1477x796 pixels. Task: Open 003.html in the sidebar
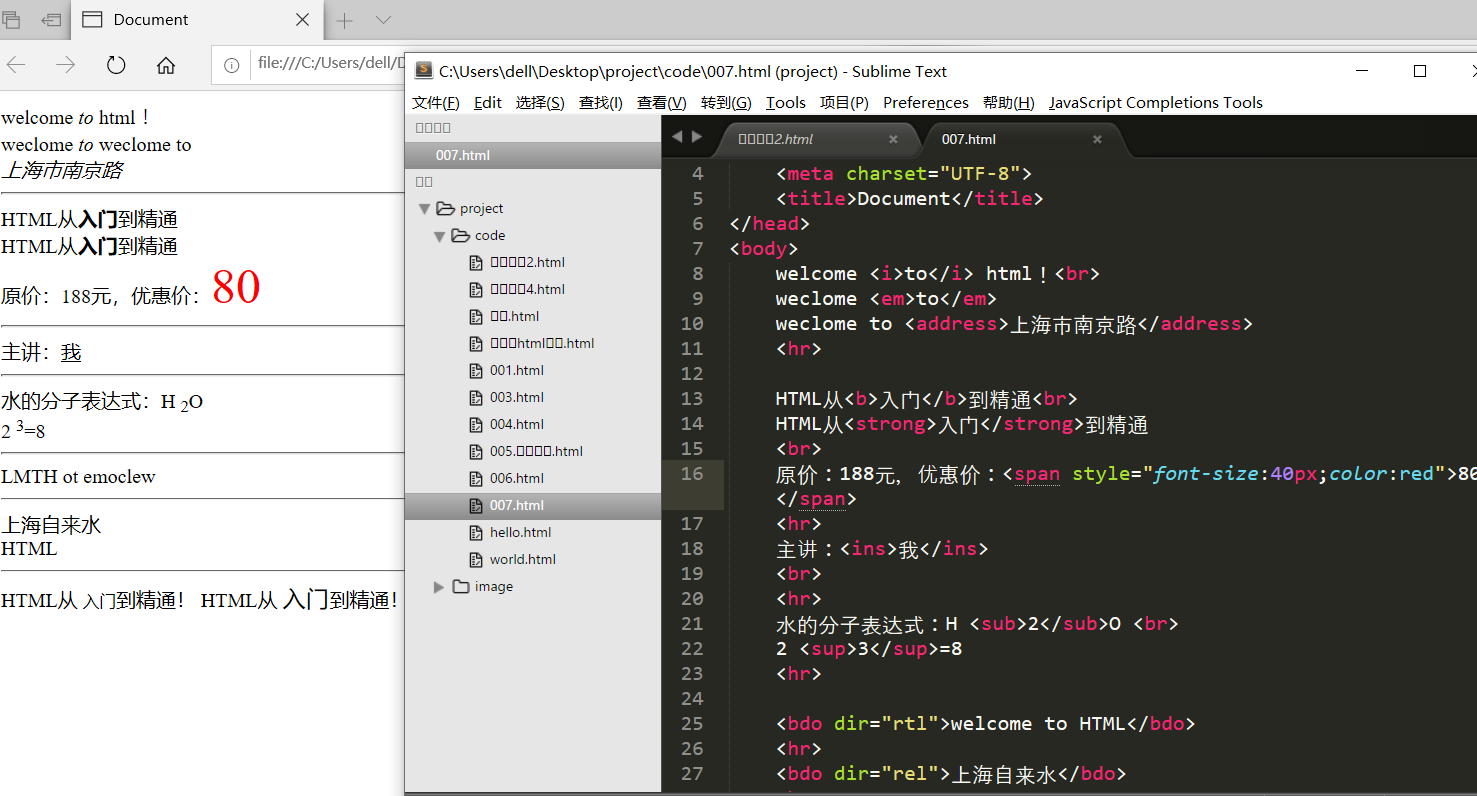[x=516, y=397]
